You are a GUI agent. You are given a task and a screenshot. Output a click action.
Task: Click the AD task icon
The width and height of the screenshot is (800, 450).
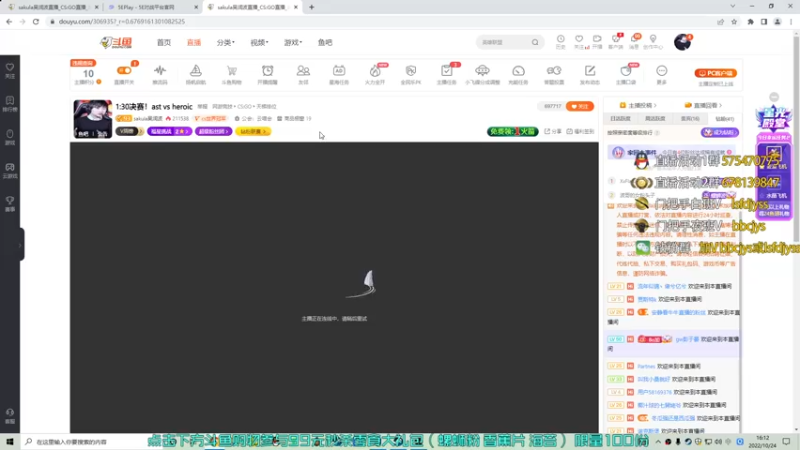click(x=339, y=71)
